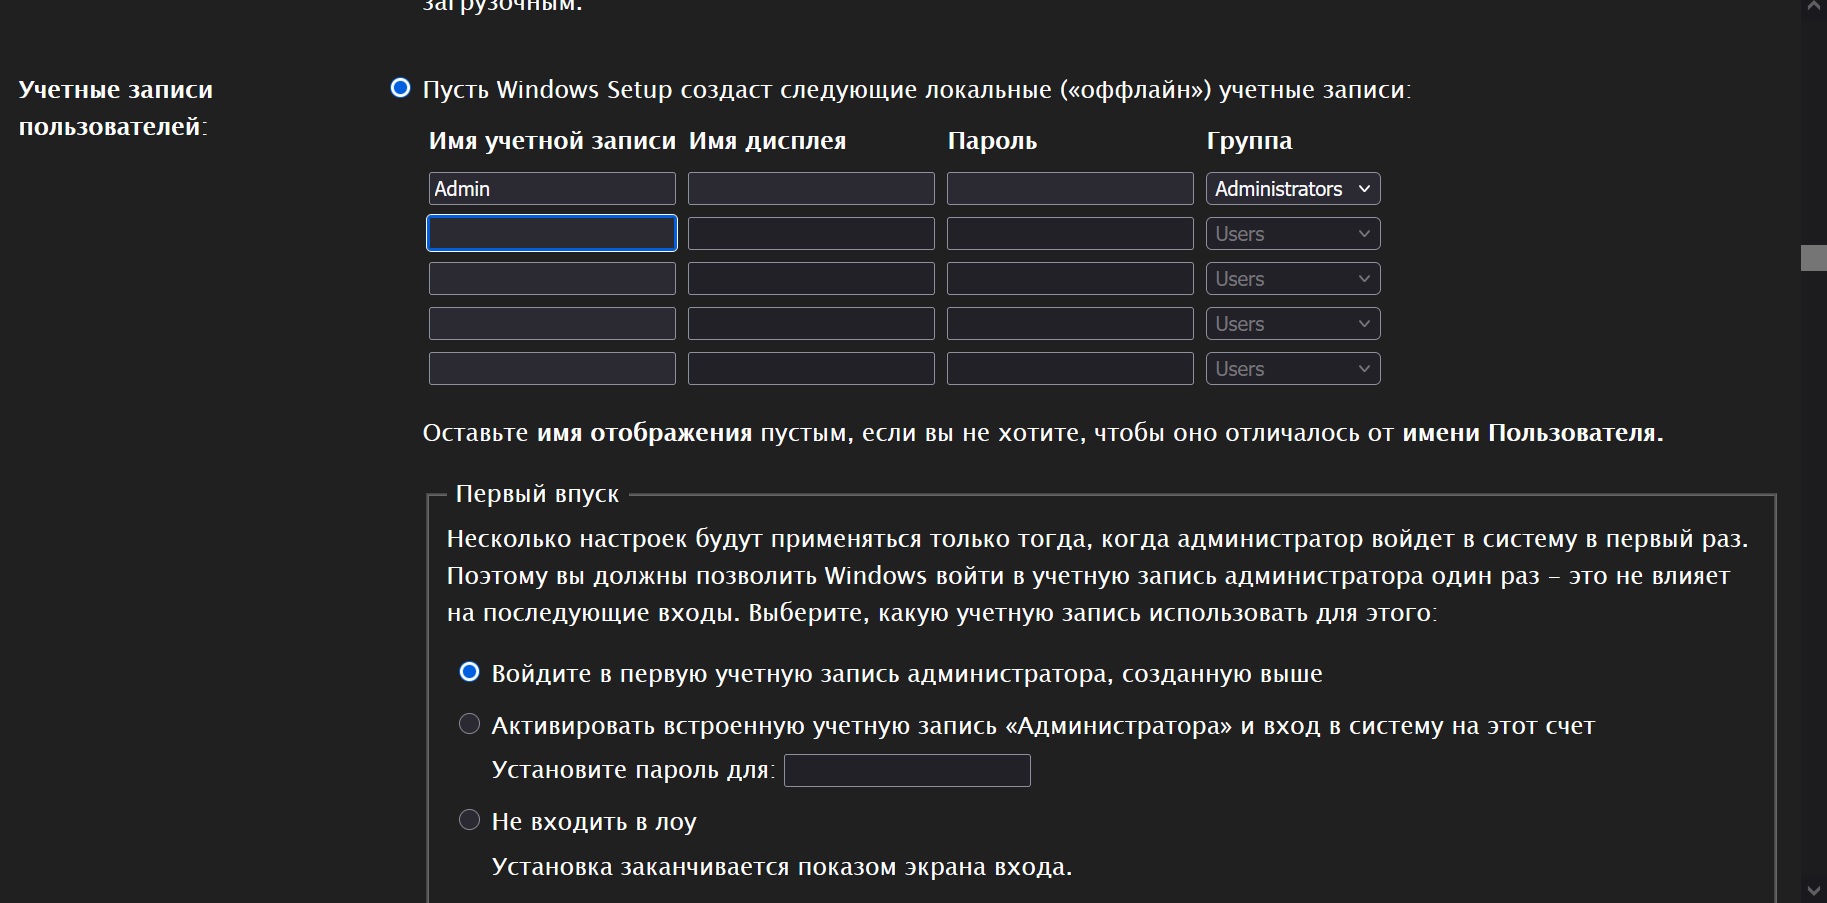Open the fourth row Users group dropdown

1292,324
